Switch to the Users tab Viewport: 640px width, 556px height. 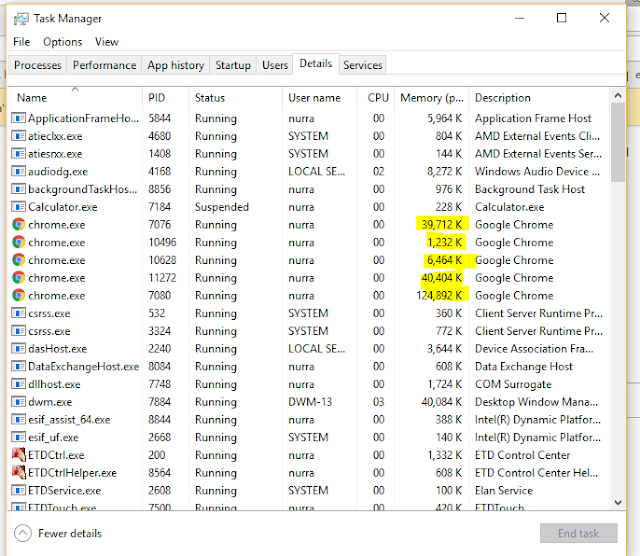[275, 65]
